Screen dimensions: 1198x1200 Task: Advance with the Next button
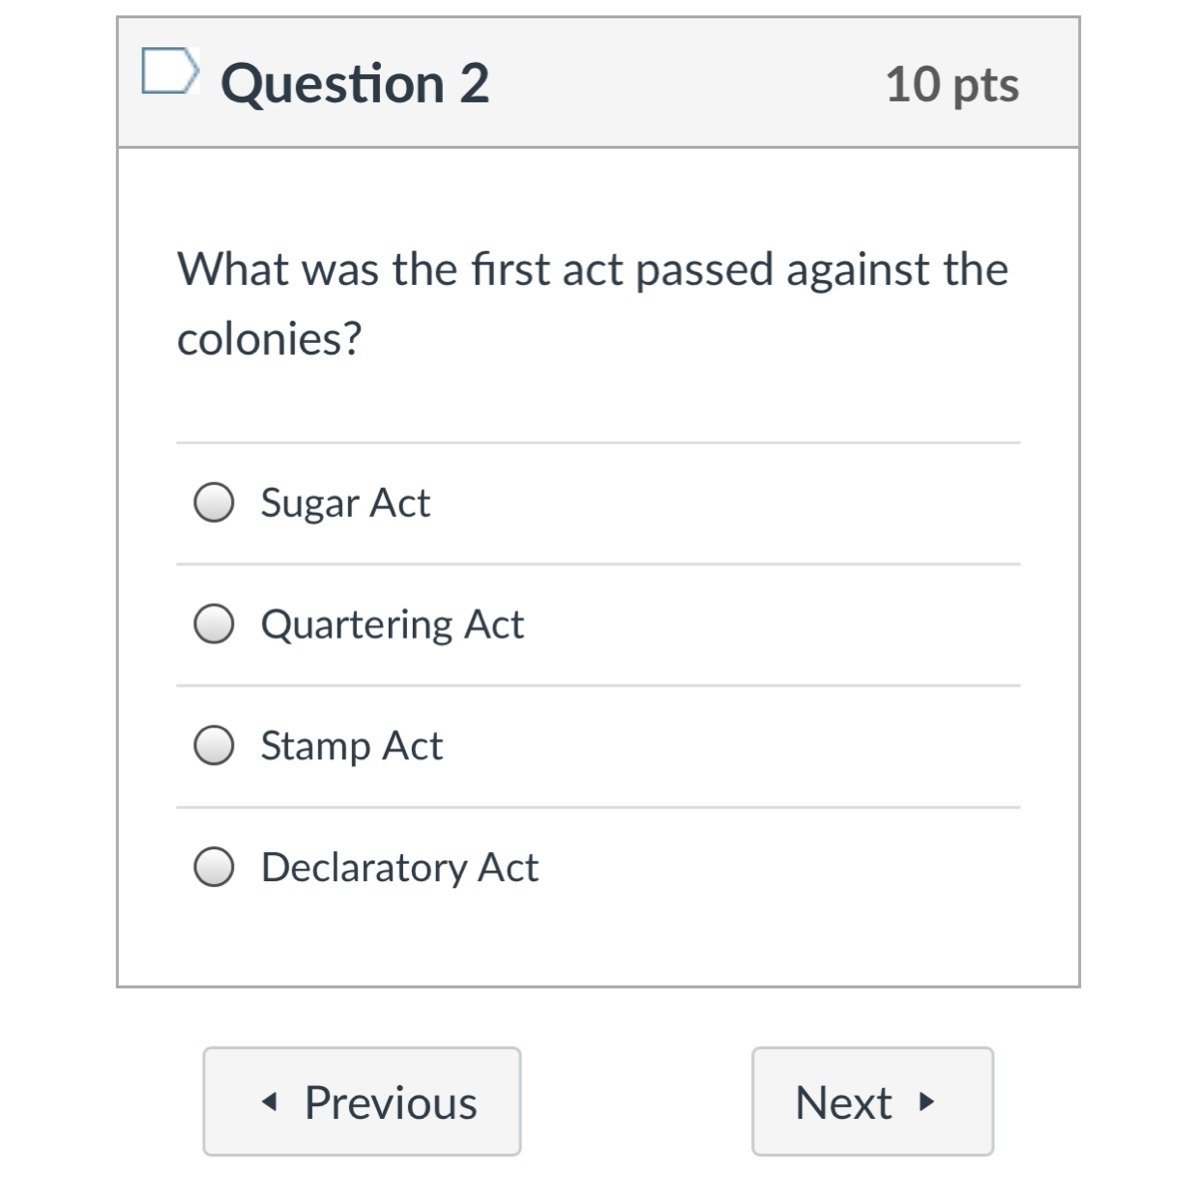pyautogui.click(x=872, y=1102)
